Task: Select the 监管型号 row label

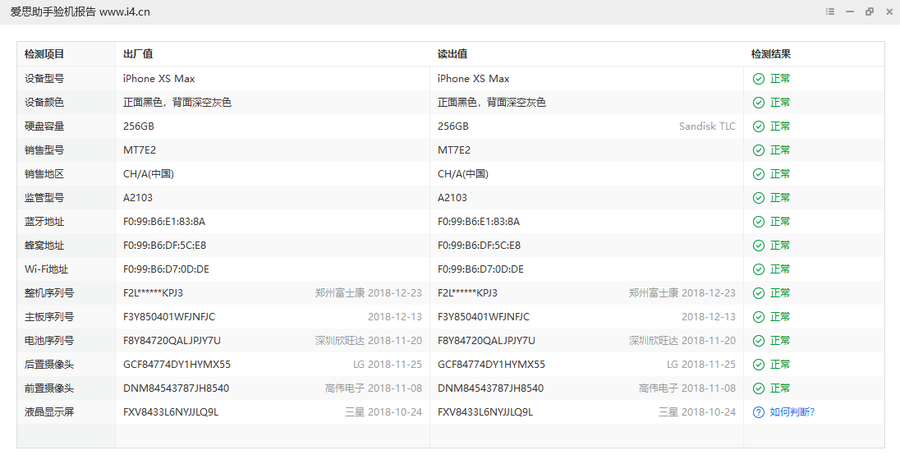Action: [44, 198]
